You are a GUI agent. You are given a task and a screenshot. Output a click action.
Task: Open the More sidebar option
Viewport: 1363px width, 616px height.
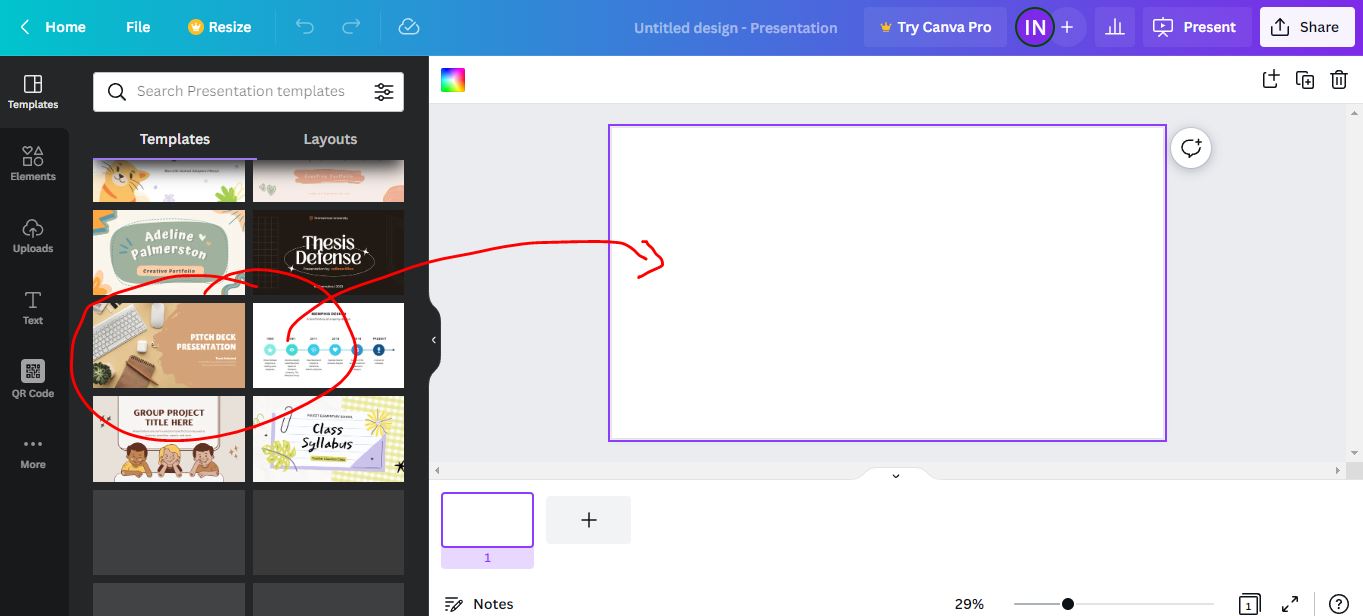(x=33, y=451)
